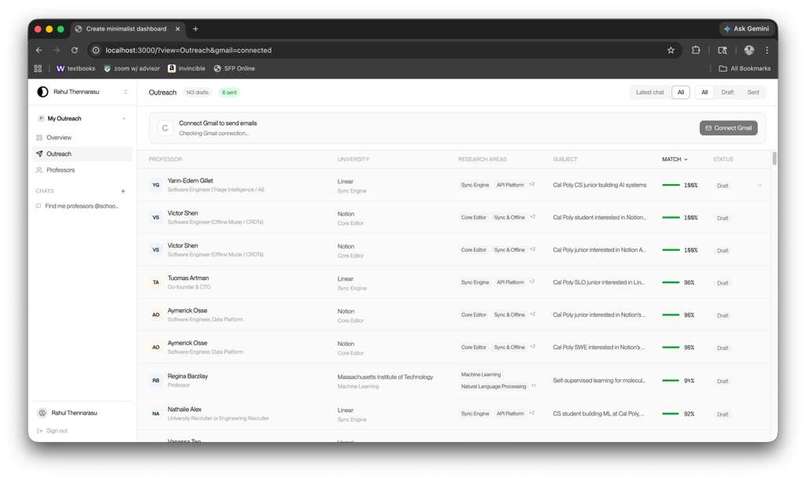Open a new browser tab
The width and height of the screenshot is (806, 479).
click(195, 29)
